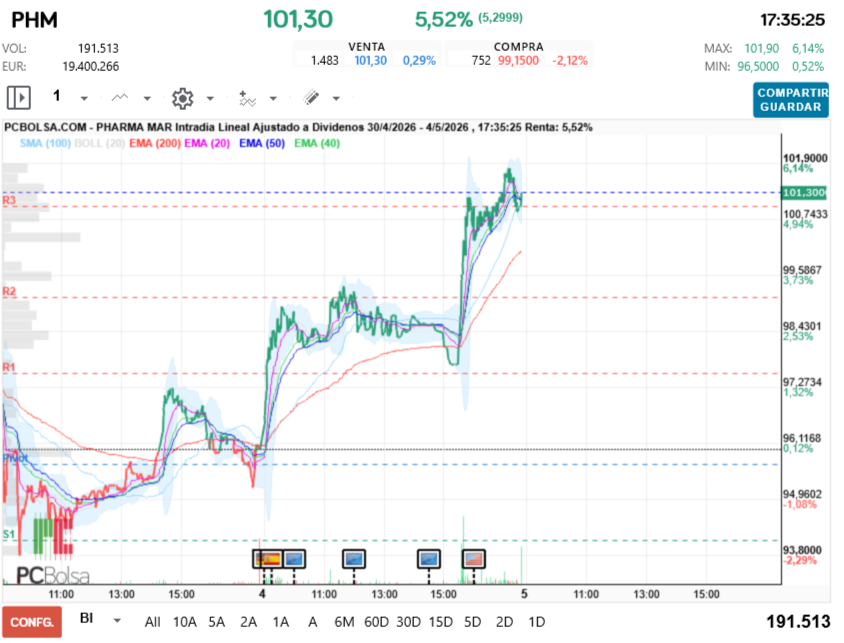Select the 10A time range
This screenshot has width=844, height=643.
pos(185,622)
